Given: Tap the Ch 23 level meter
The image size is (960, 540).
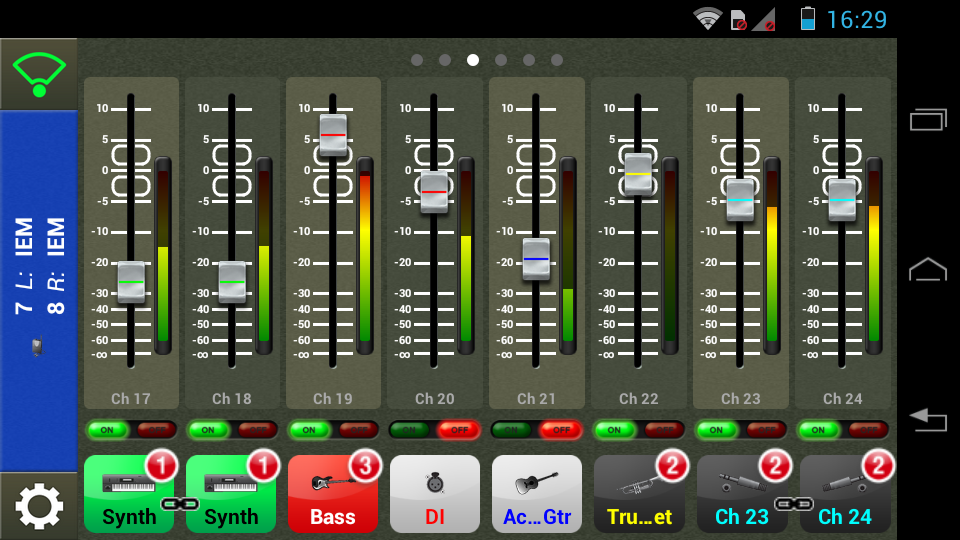Looking at the screenshot, I should coord(772,255).
